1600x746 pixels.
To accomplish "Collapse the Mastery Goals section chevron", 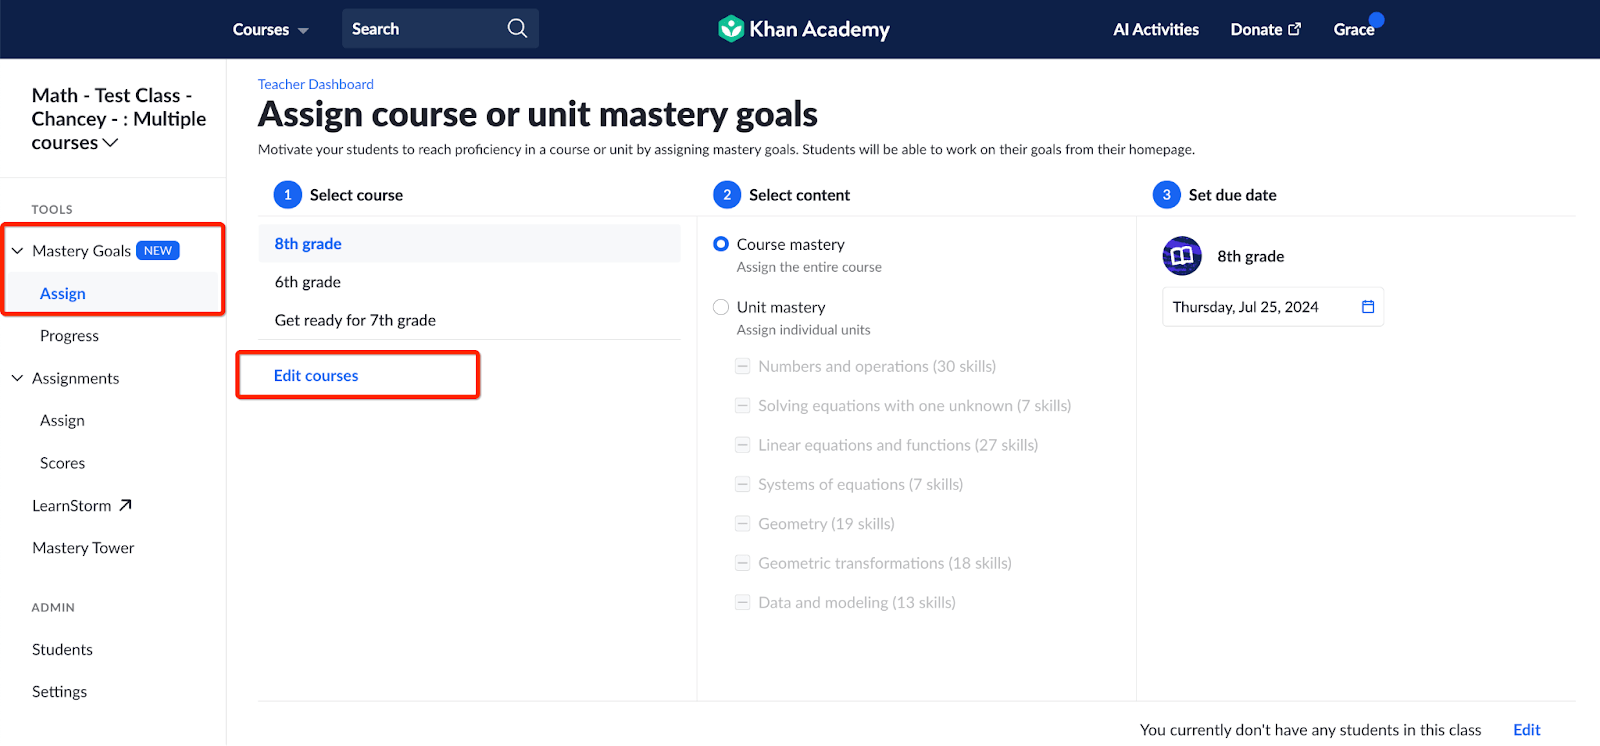I will click(x=17, y=251).
